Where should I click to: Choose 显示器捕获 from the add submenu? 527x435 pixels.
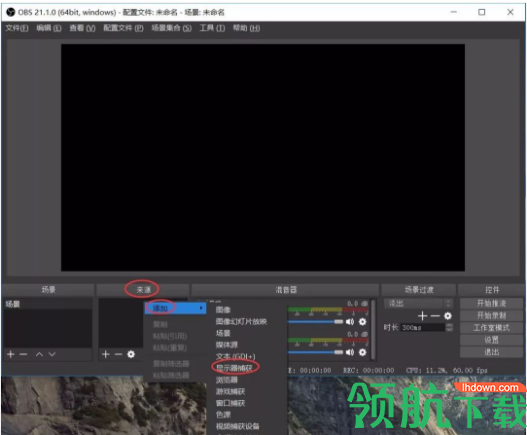(234, 368)
